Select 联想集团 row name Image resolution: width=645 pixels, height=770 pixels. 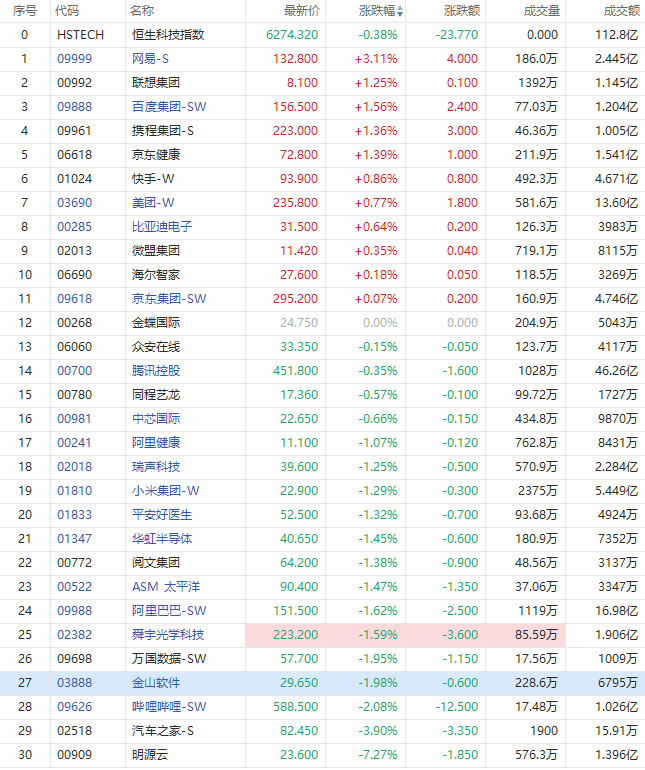click(x=156, y=83)
